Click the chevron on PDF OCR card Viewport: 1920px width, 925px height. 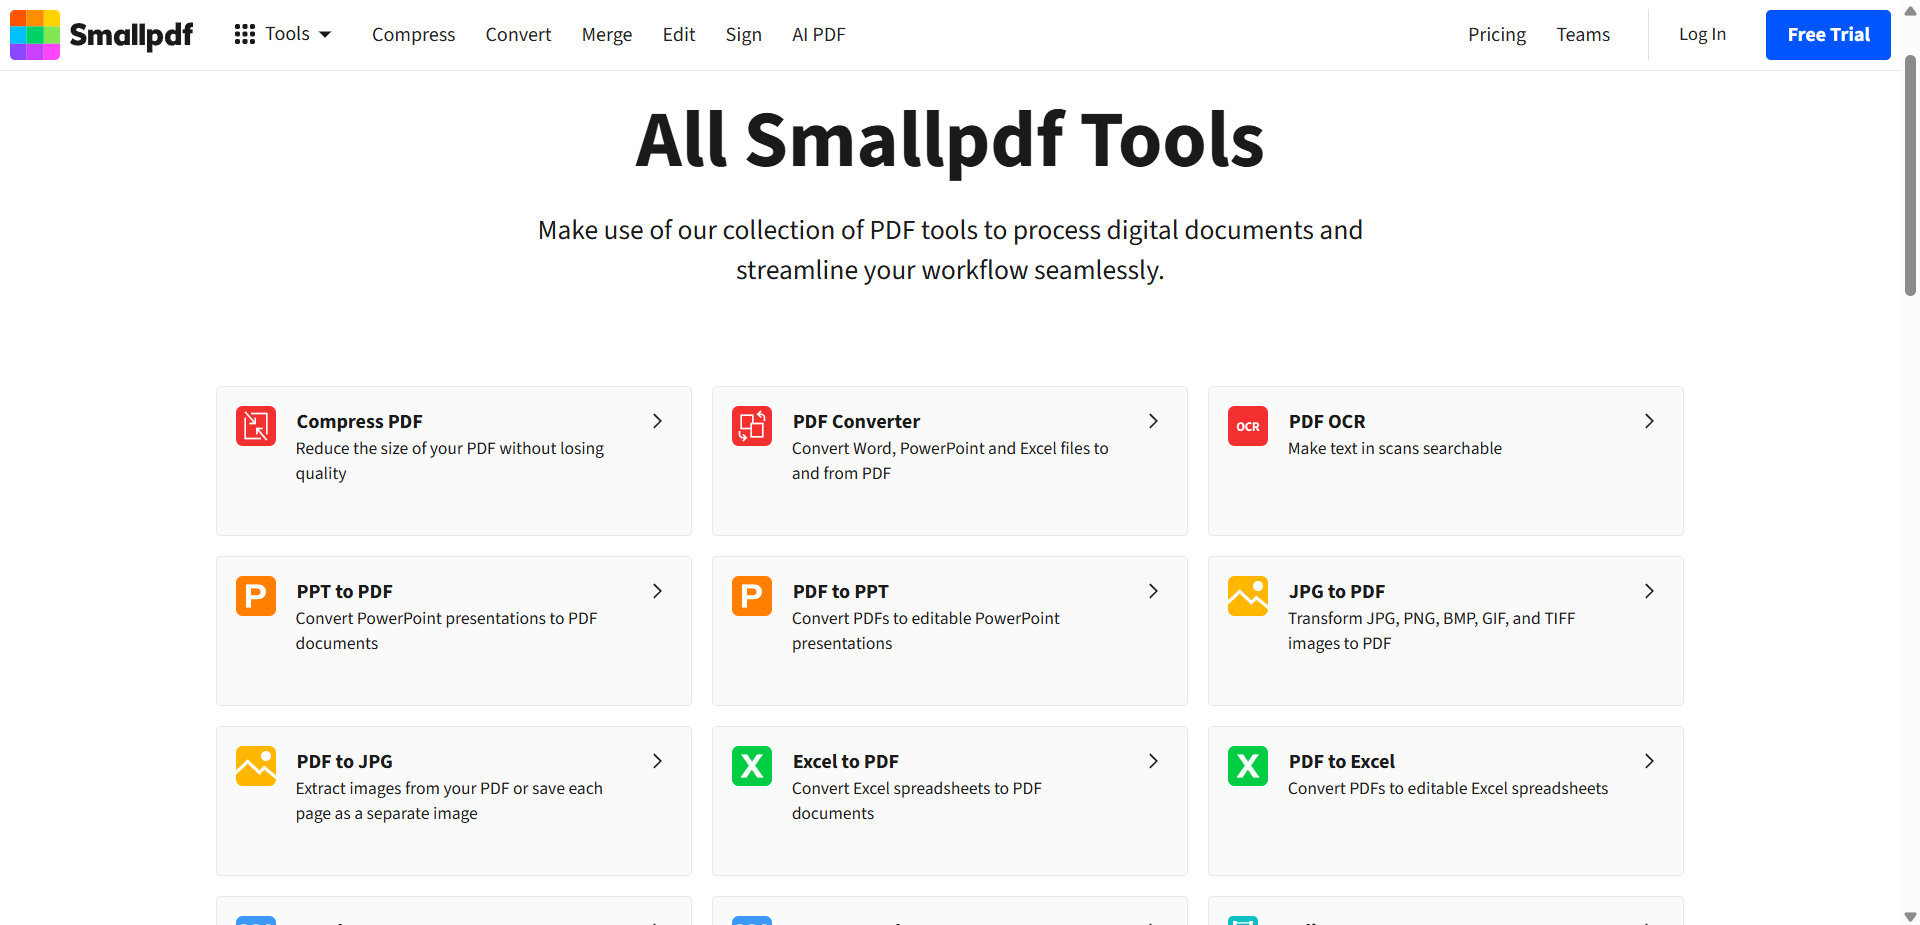[x=1649, y=421]
